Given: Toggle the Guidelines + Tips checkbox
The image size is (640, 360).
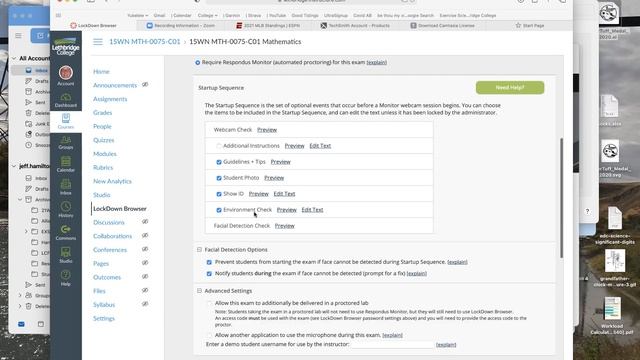Looking at the screenshot, I should [219, 162].
